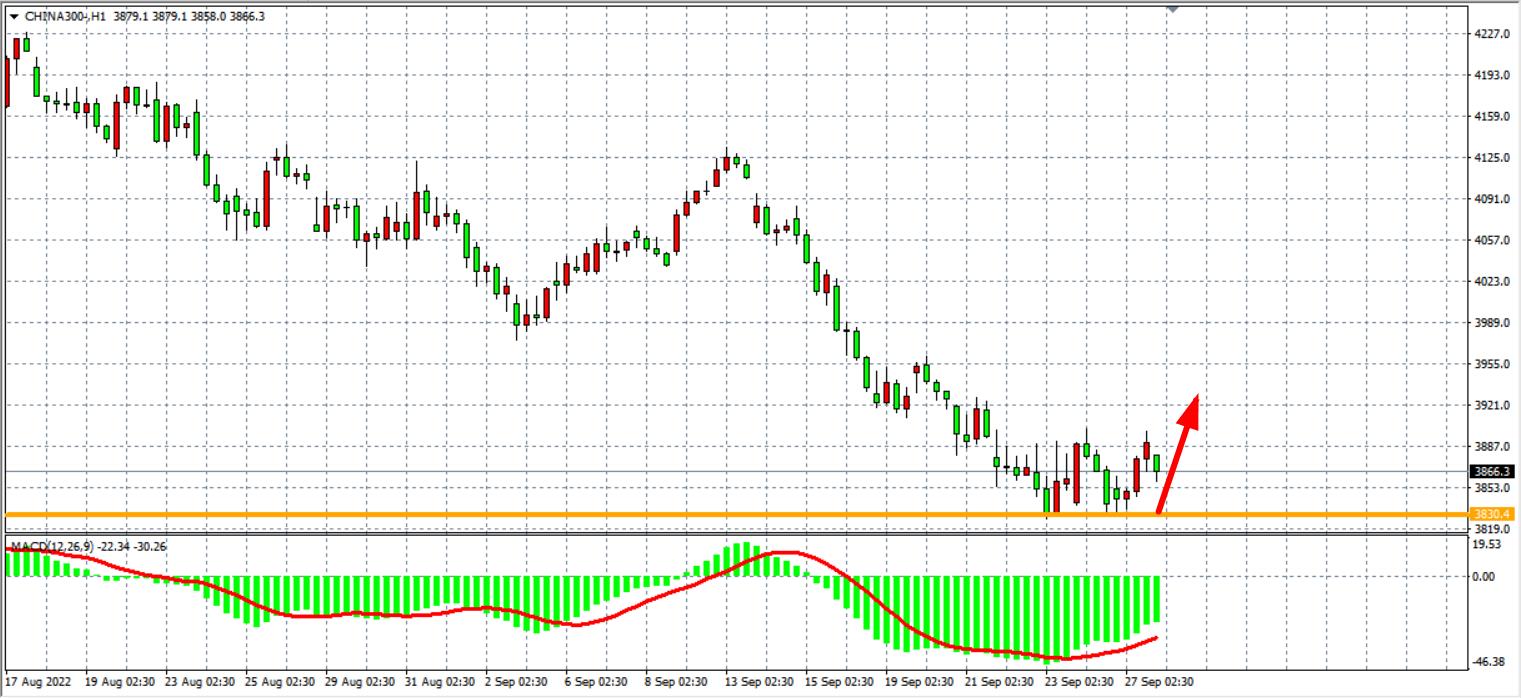Click the 17 Aug 2022 date label
1521x698 pixels.
36,681
